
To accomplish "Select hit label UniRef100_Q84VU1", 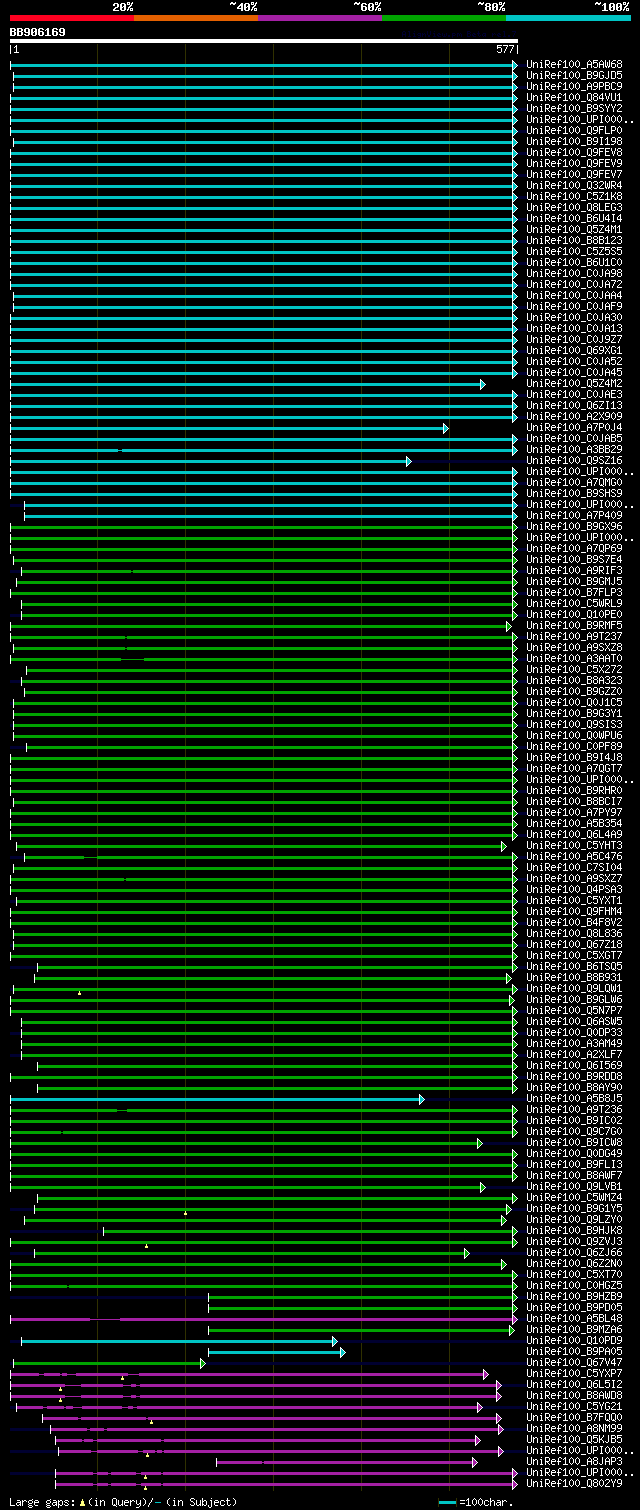I will click(574, 97).
